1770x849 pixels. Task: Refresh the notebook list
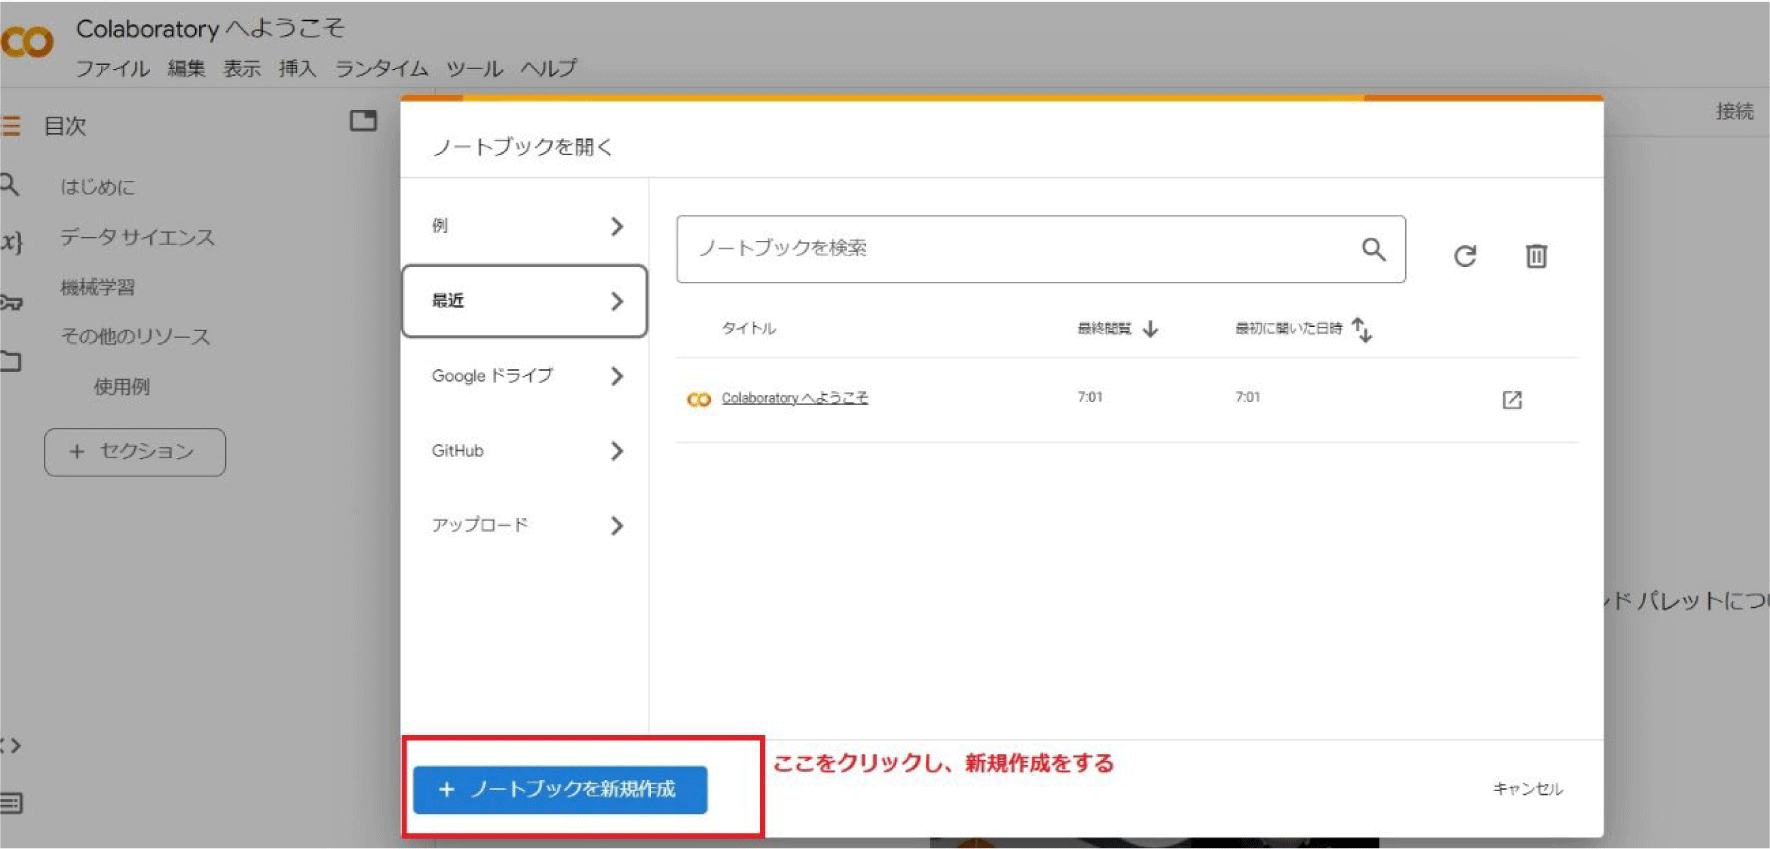(x=1465, y=256)
